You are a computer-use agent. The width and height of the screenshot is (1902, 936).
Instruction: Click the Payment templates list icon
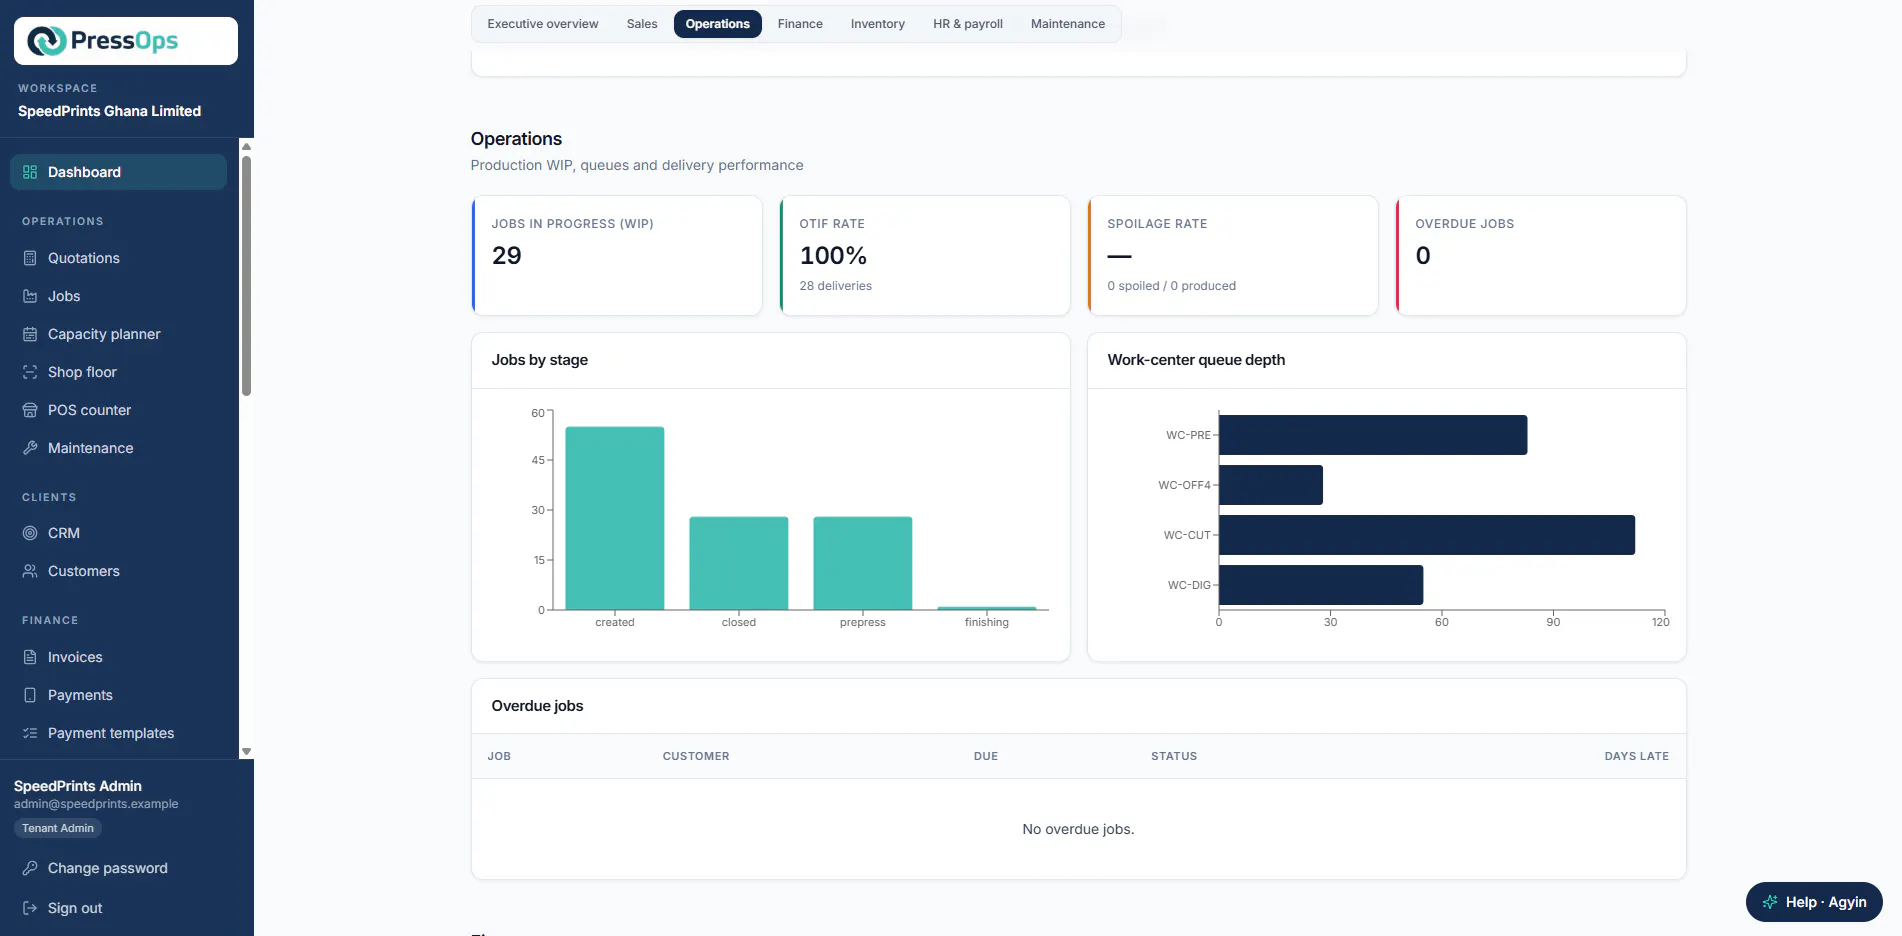[30, 733]
